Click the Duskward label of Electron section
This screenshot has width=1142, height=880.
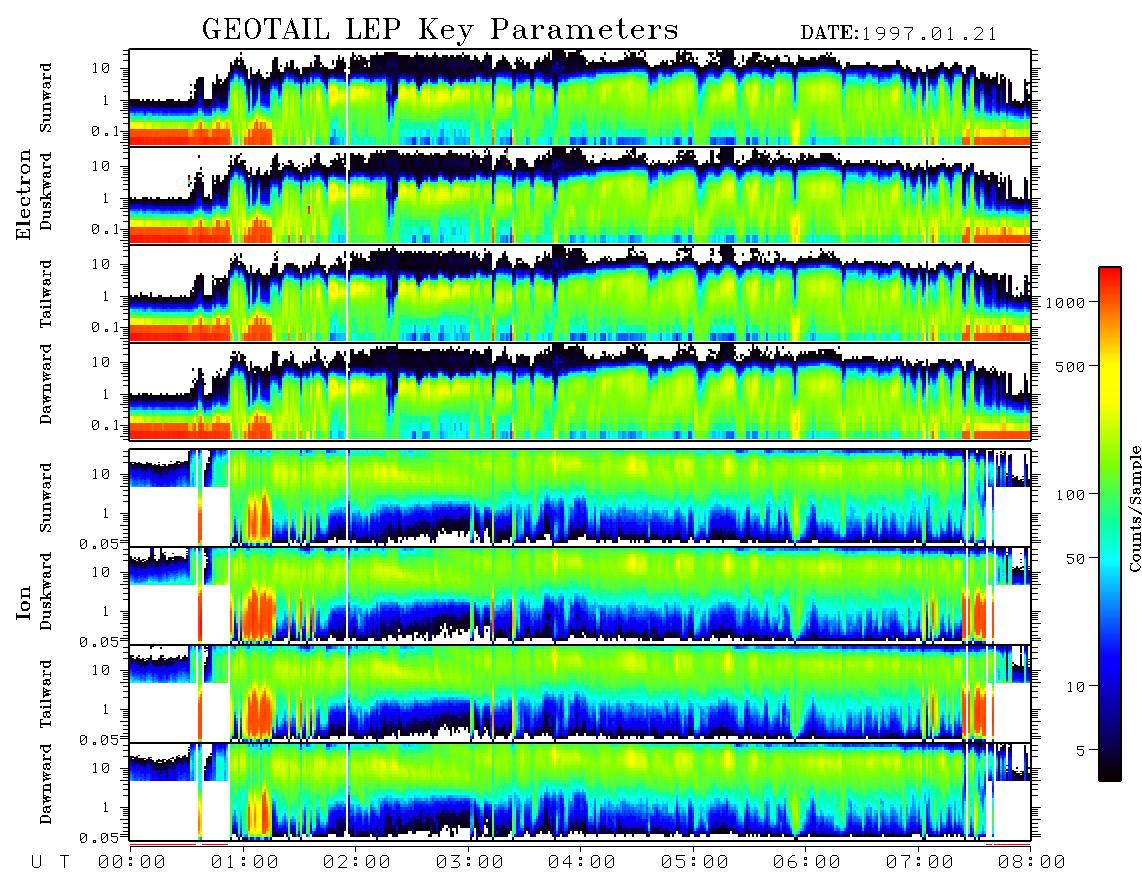46,191
